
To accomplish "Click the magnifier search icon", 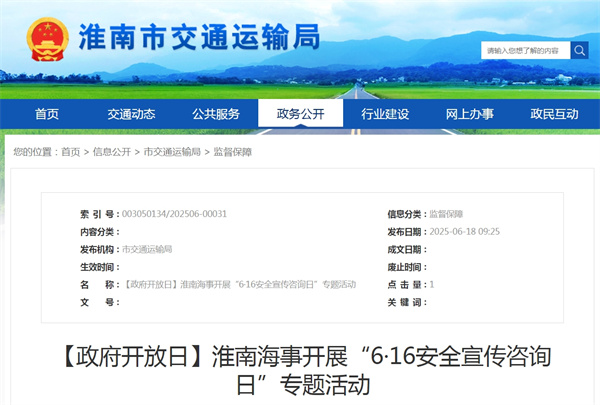I will 580,50.
